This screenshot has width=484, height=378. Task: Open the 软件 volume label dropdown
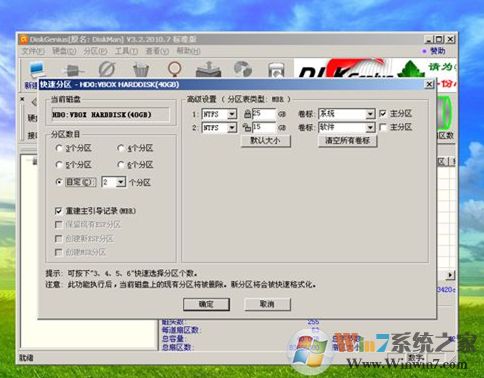tap(370, 128)
